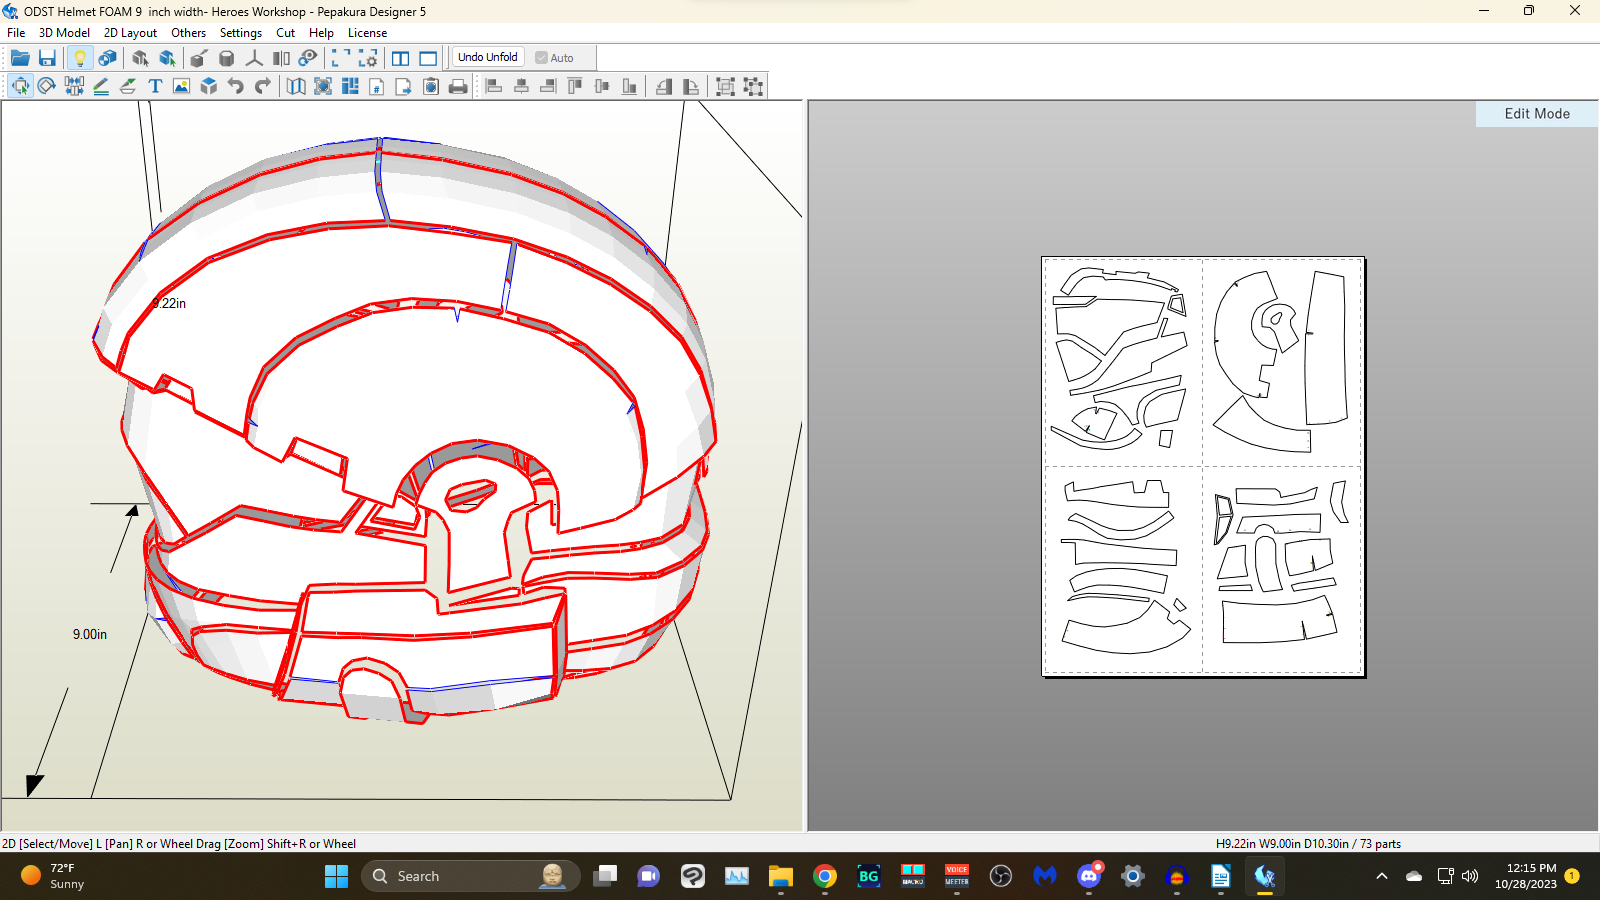The width and height of the screenshot is (1600, 900).
Task: Open the Cut menu
Action: pos(285,33)
